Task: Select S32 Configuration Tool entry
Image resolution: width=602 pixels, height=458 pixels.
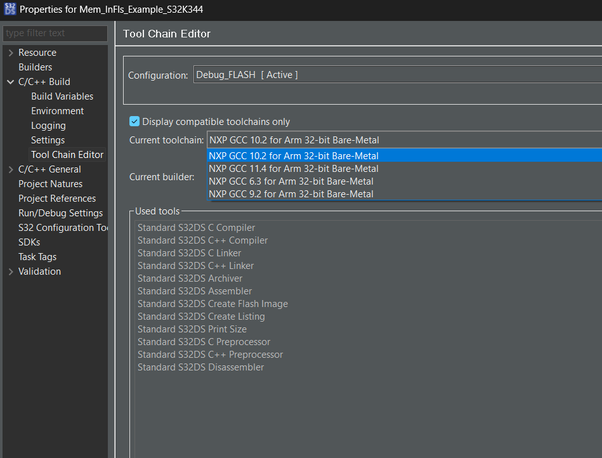Action: point(63,228)
